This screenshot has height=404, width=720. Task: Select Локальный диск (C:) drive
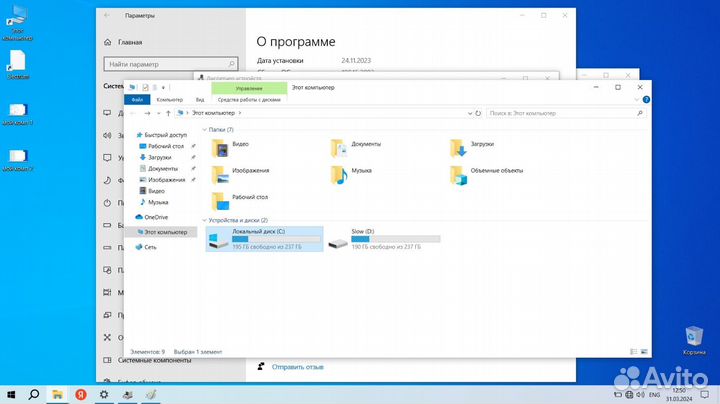264,239
